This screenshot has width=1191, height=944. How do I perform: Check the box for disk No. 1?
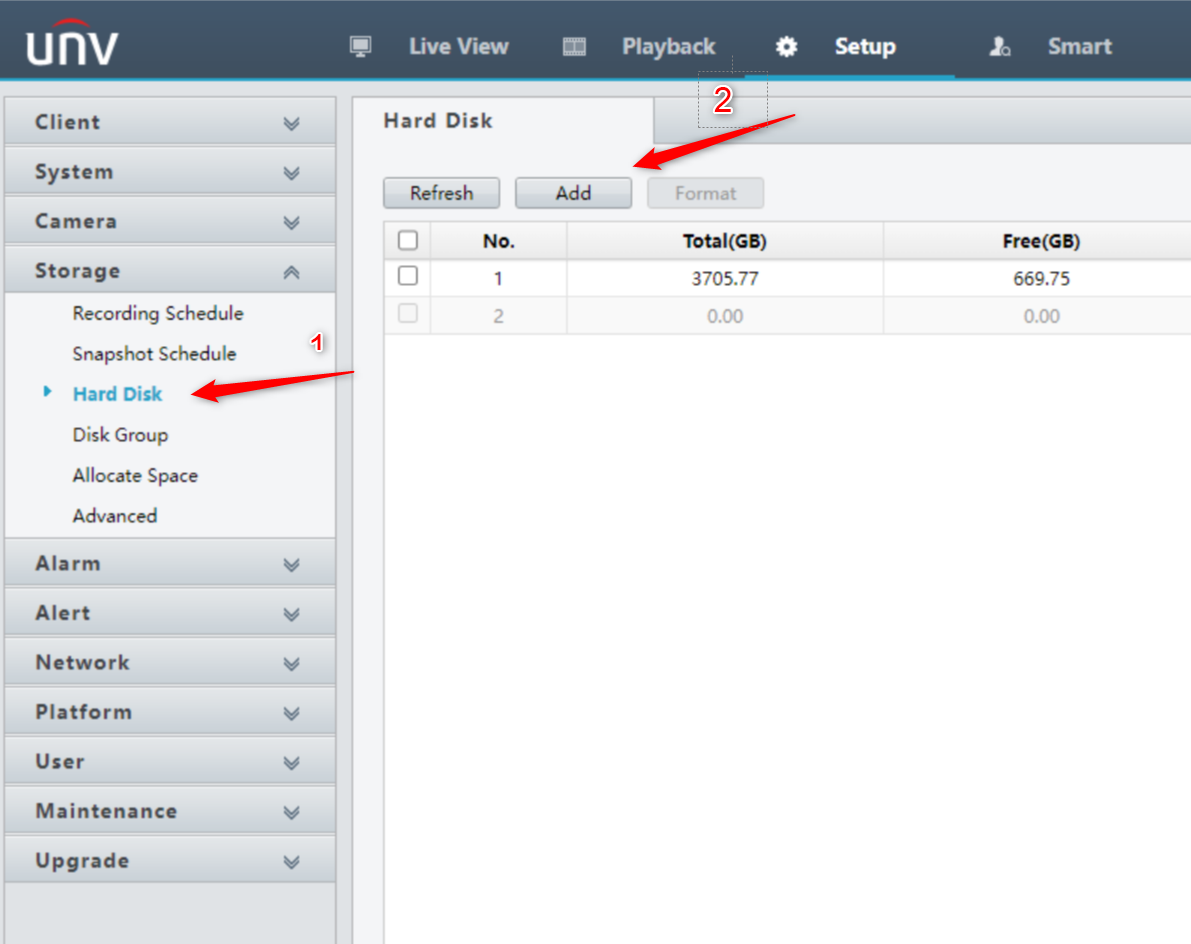coord(408,276)
